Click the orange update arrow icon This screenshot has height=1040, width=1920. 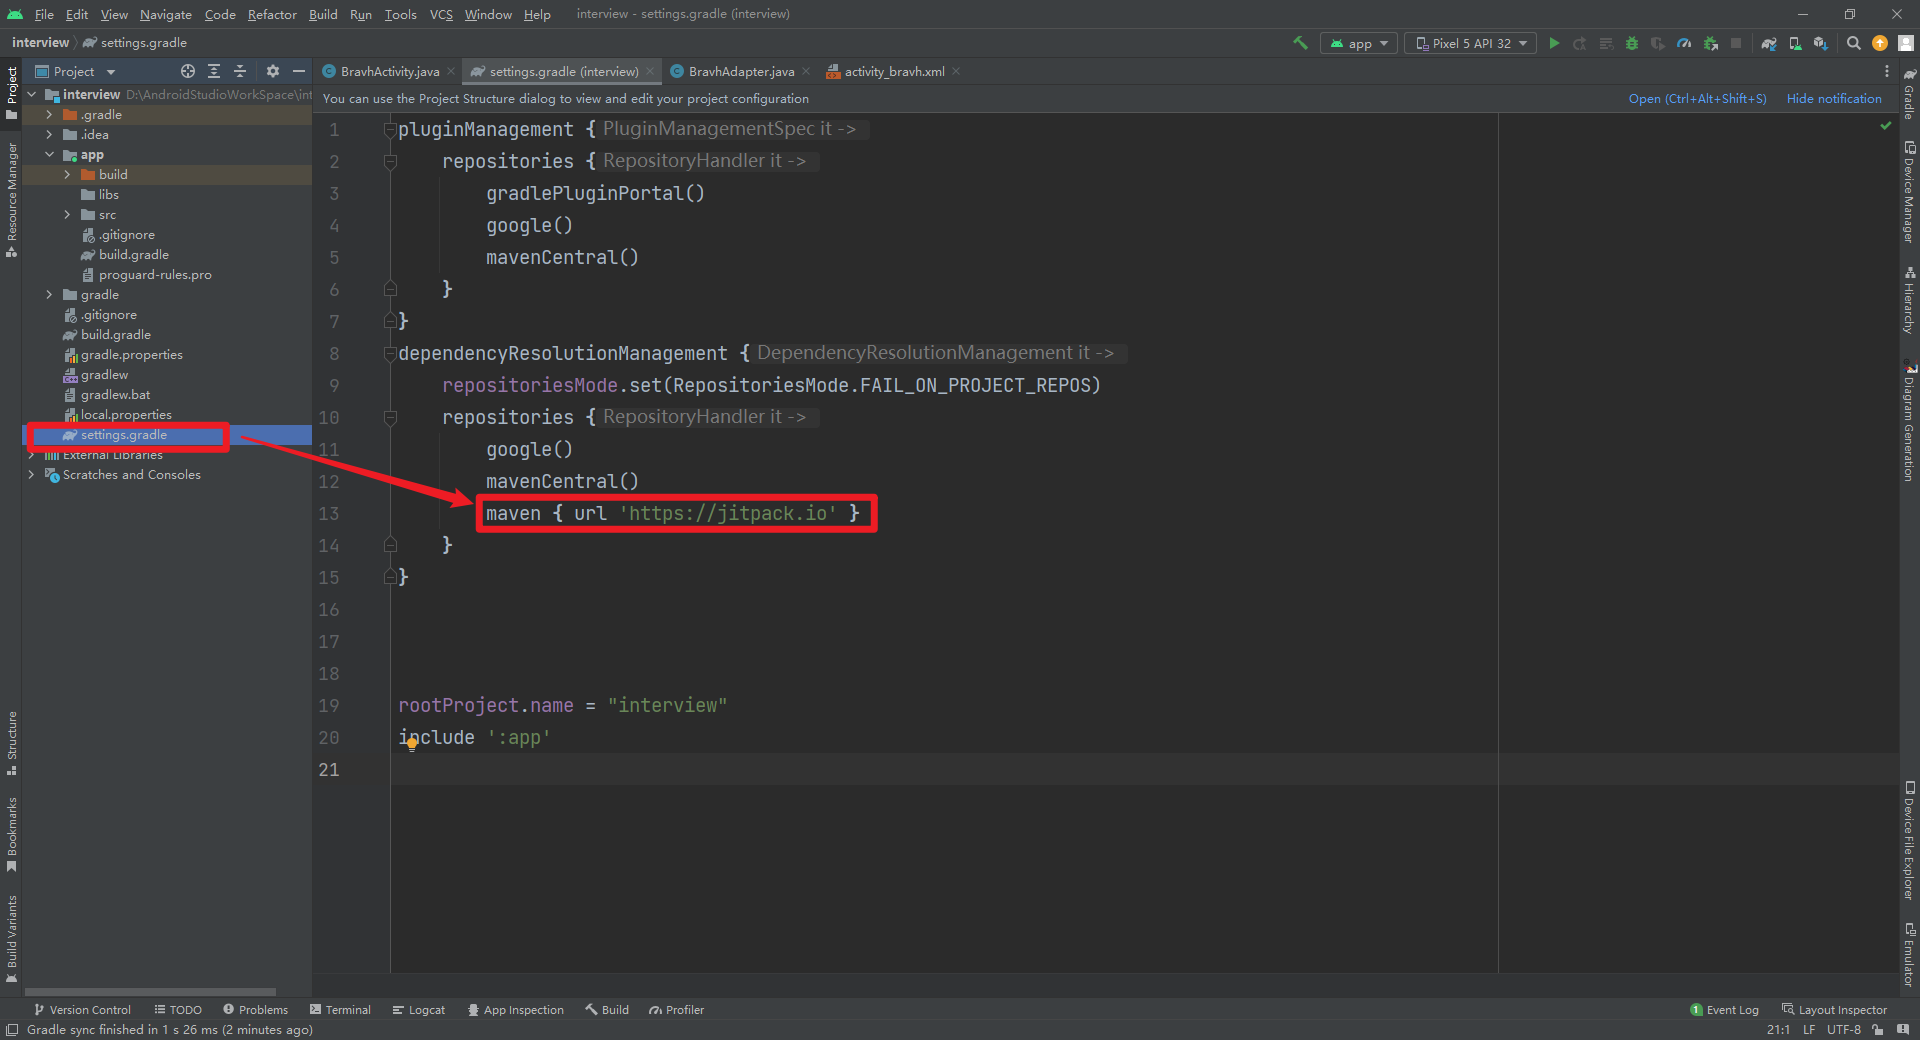click(x=1880, y=43)
